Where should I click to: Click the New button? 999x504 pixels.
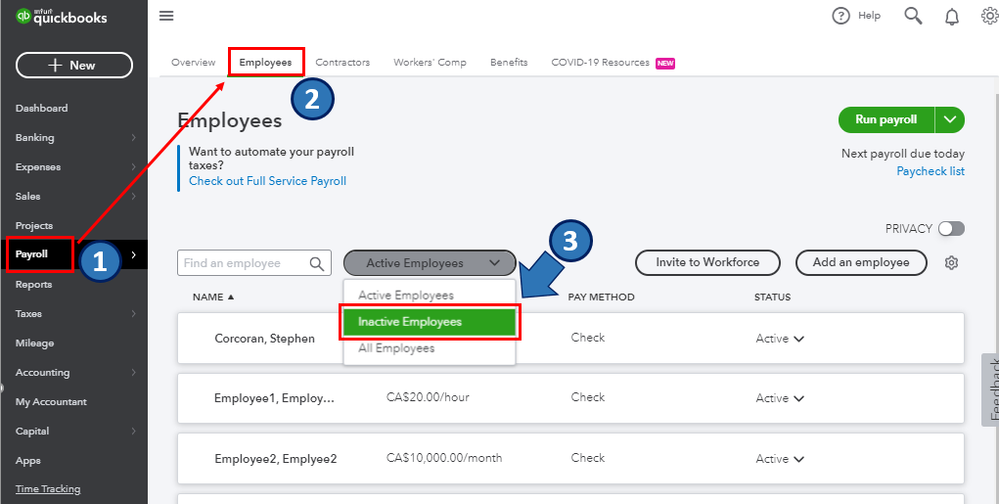point(74,65)
